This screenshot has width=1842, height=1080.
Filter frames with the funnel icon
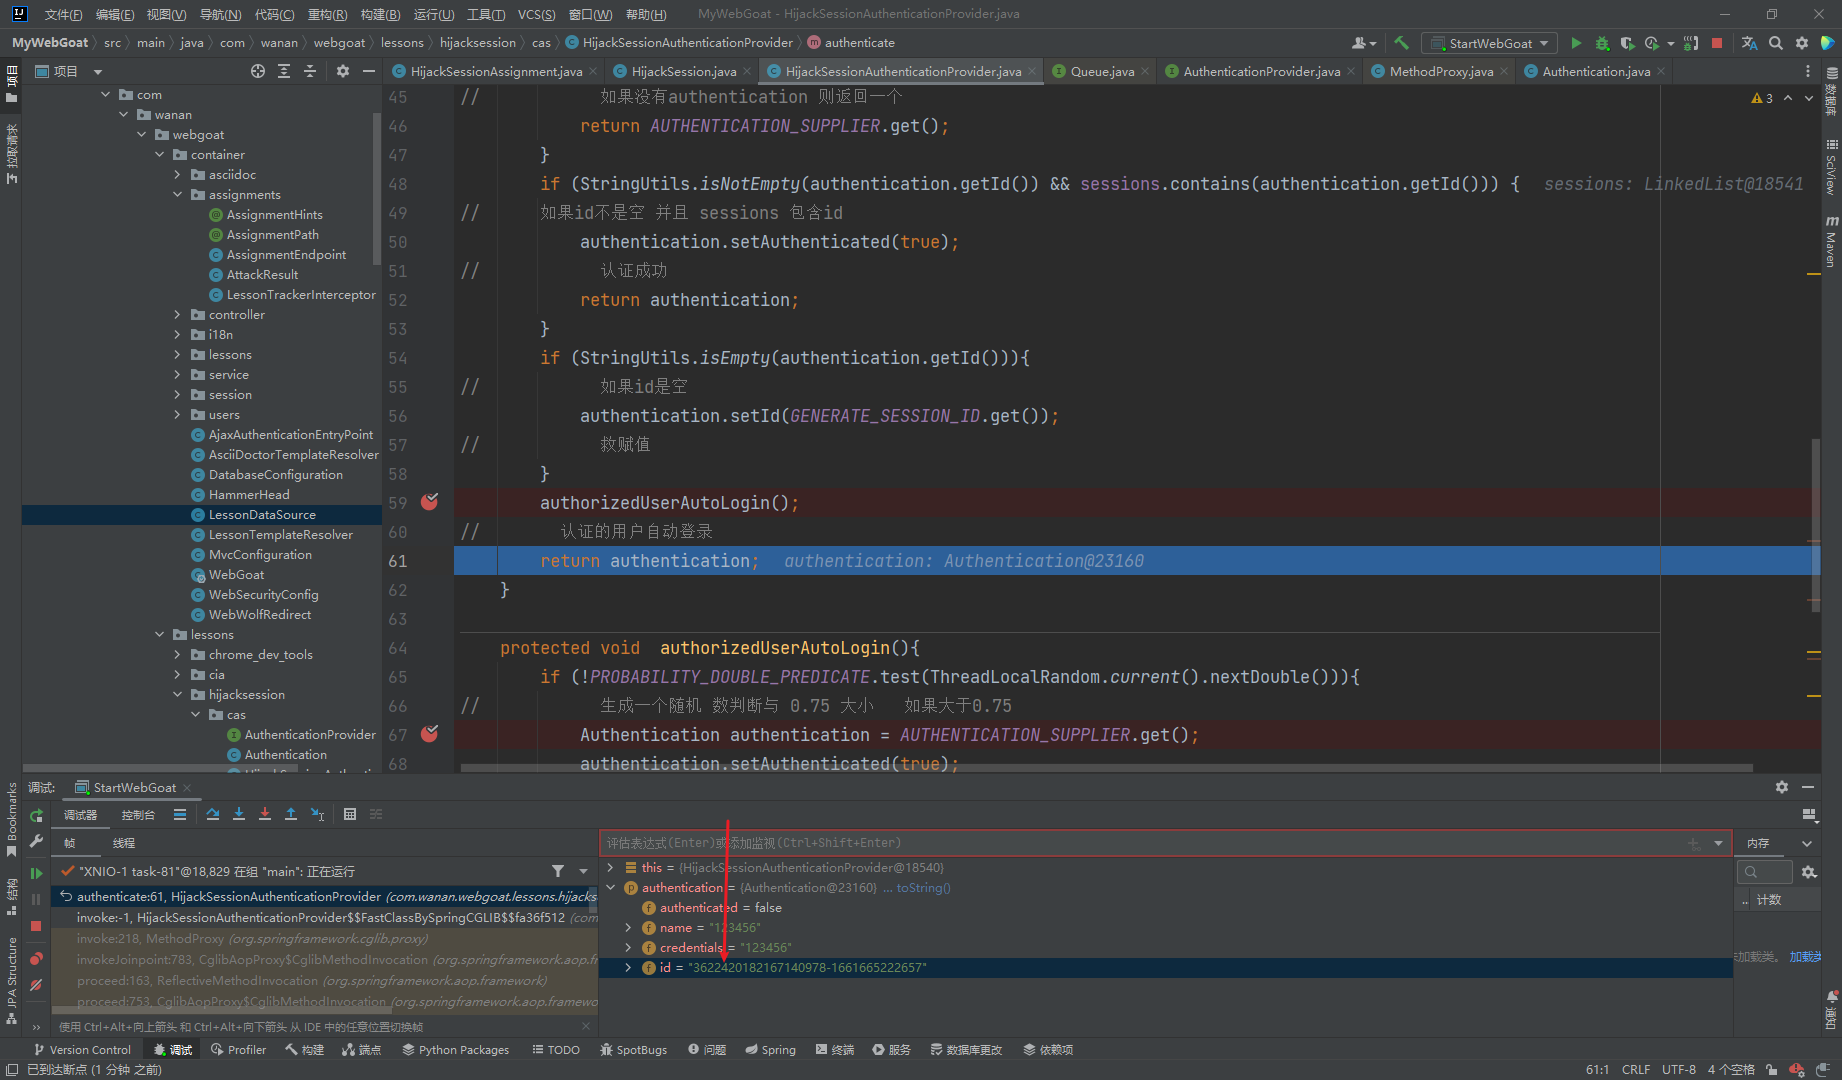[x=558, y=871]
